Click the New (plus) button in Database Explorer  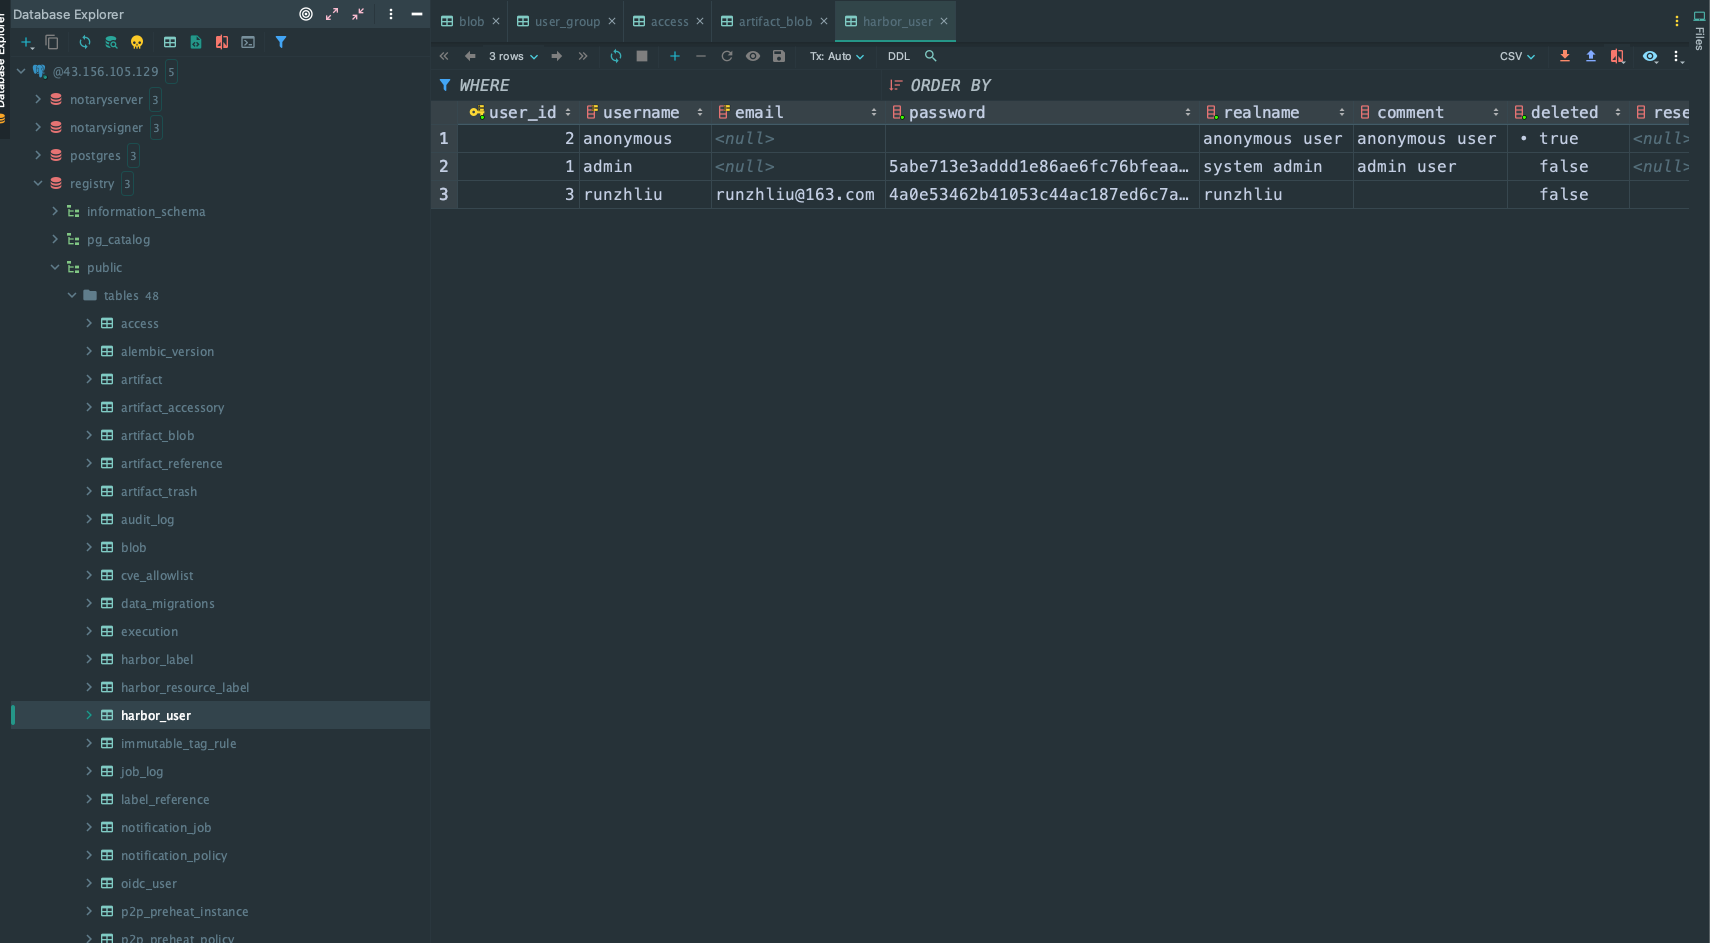(x=27, y=42)
